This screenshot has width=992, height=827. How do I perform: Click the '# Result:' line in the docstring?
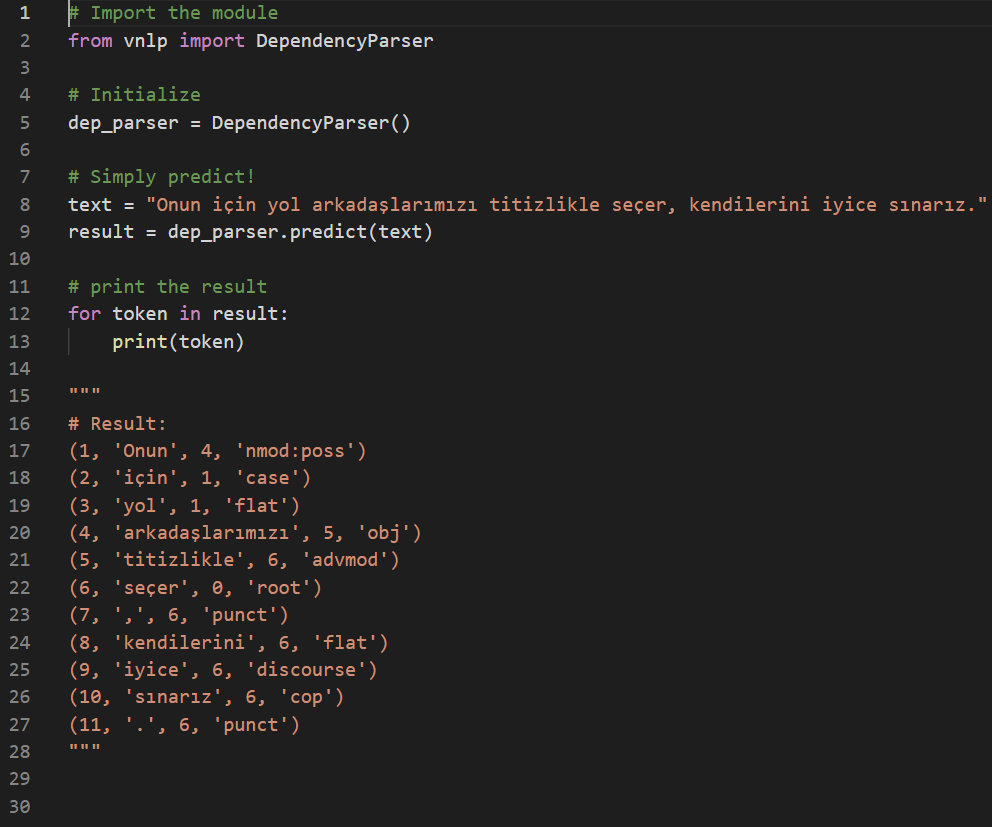[x=112, y=424]
